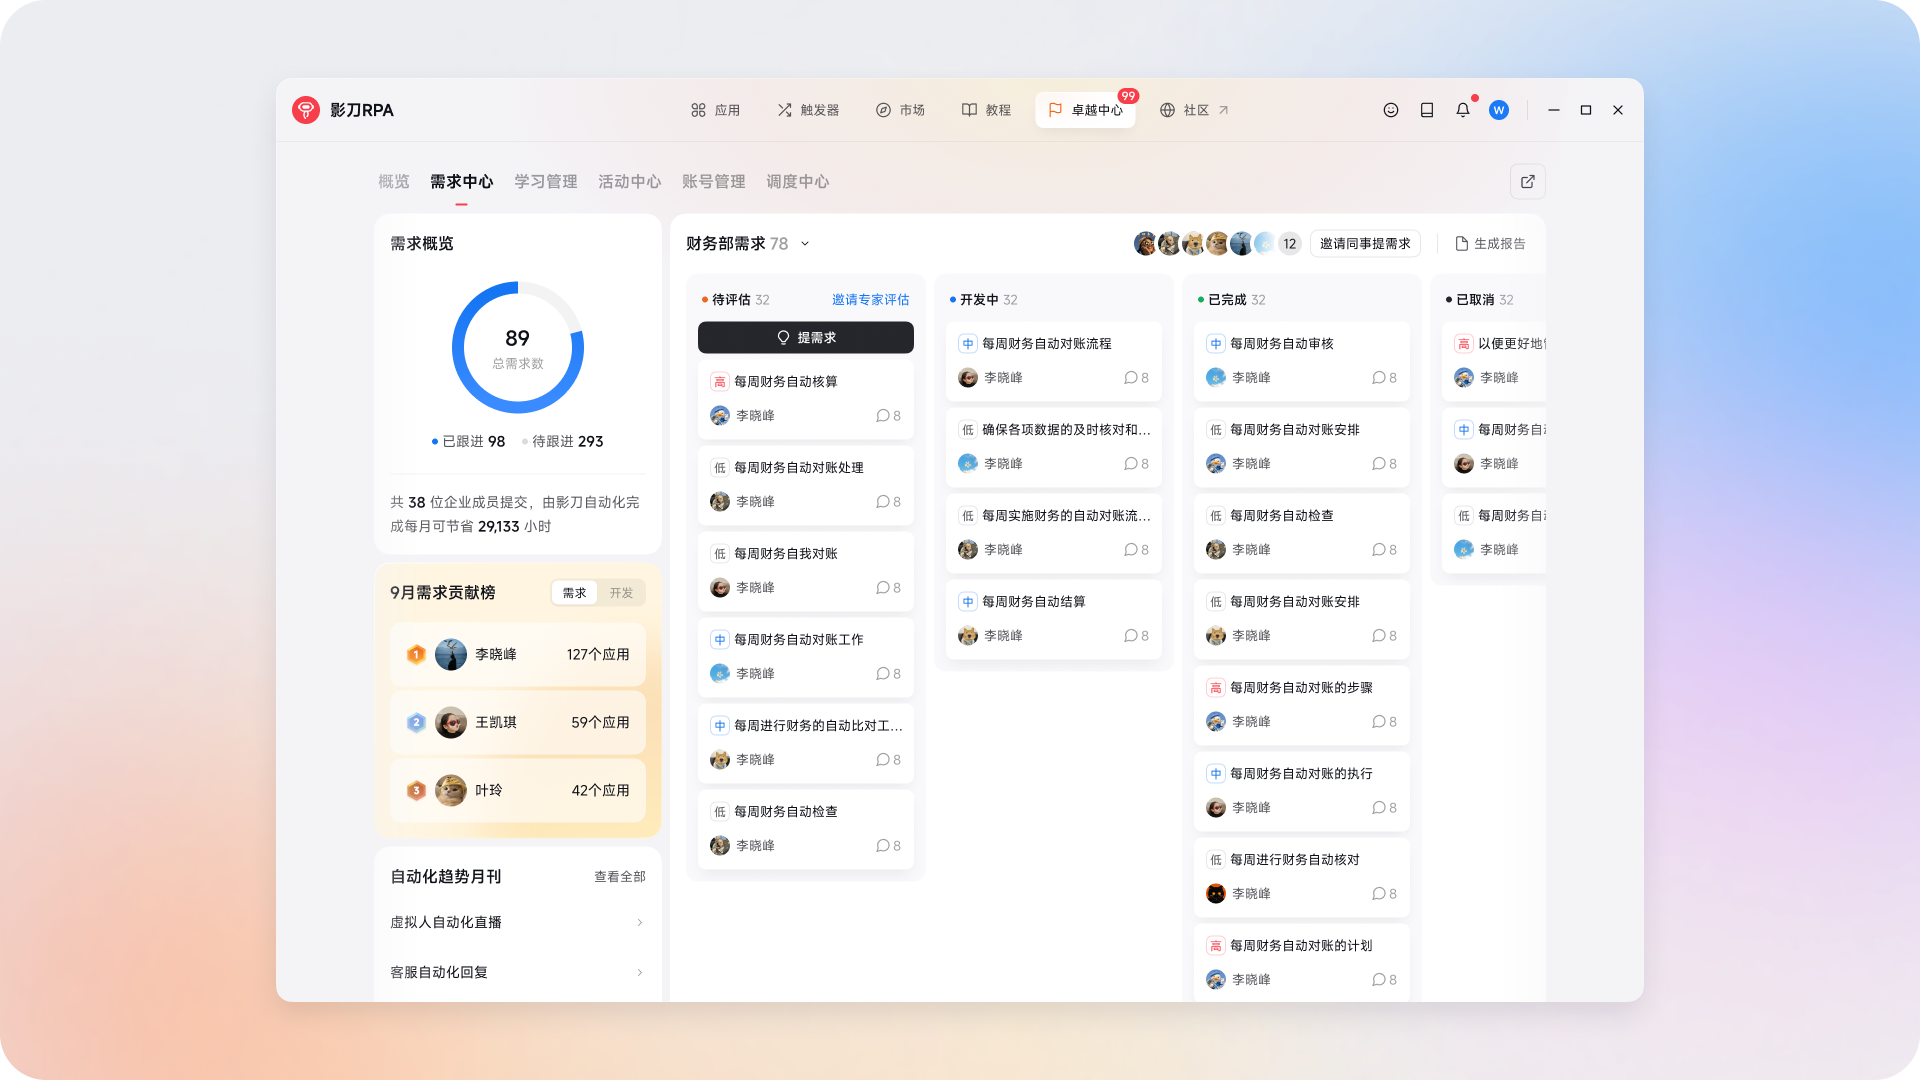Switch to the 学习管理 tab

click(545, 182)
